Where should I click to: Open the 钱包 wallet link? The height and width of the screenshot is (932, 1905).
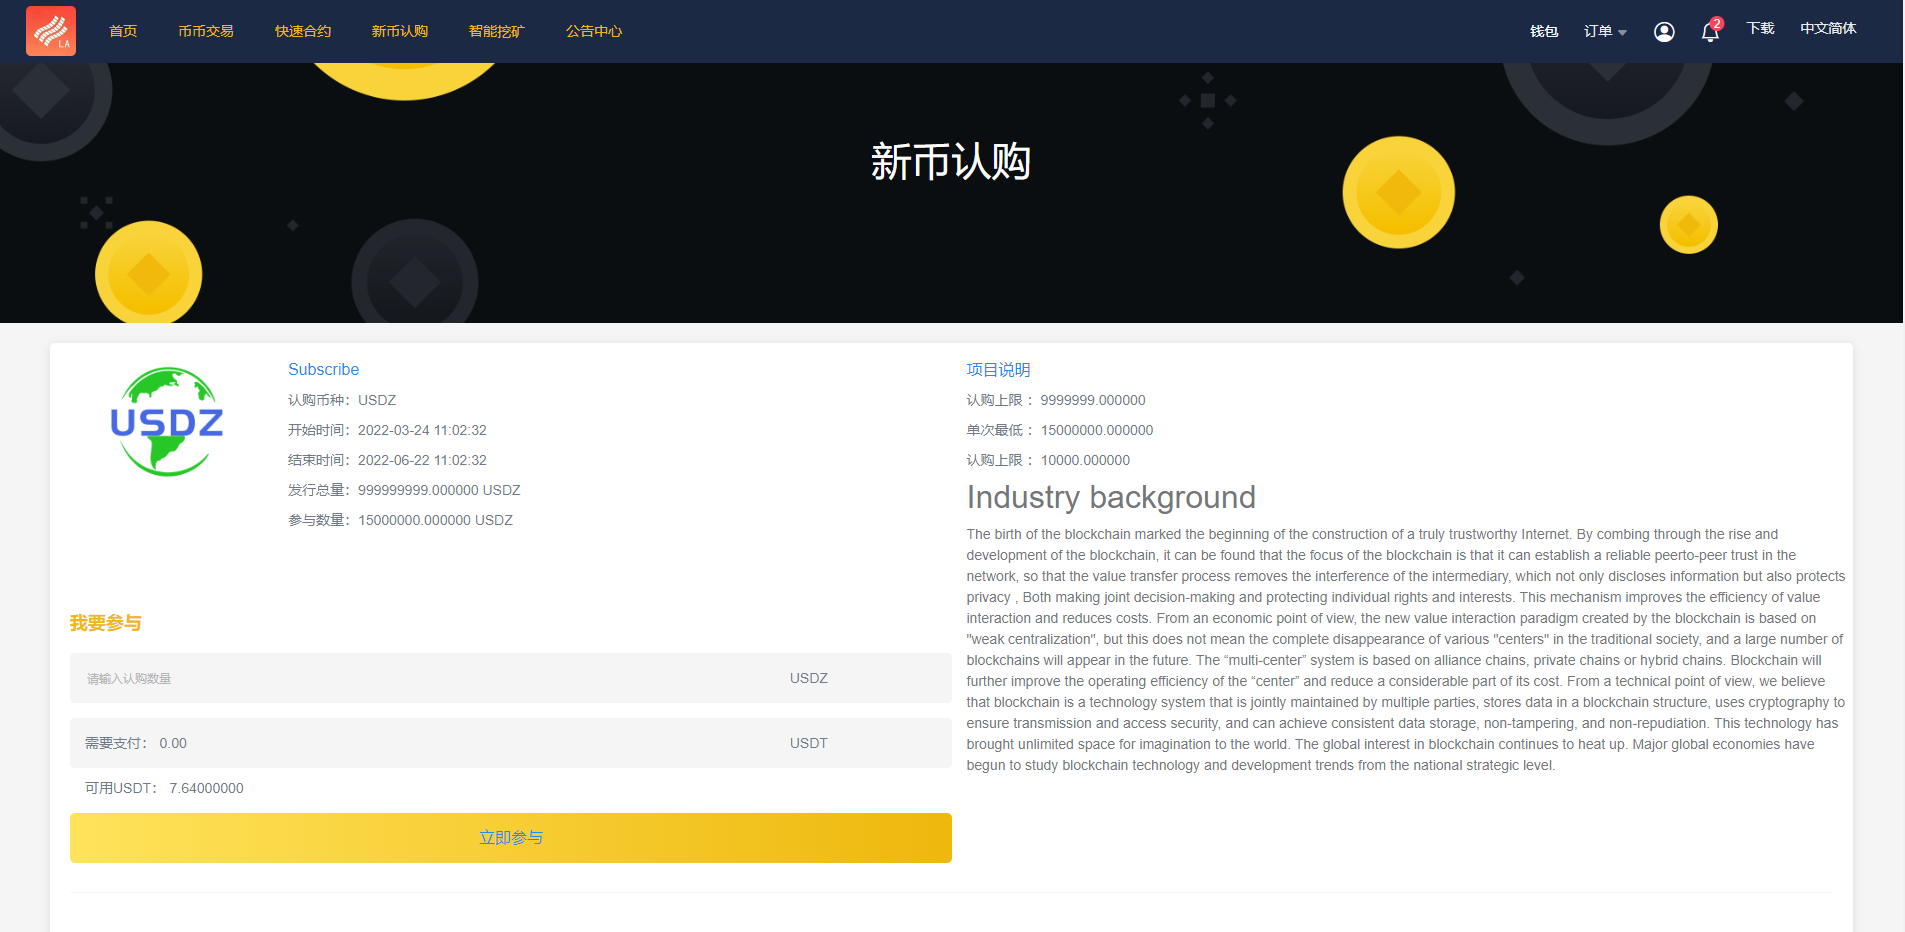[x=1543, y=31]
